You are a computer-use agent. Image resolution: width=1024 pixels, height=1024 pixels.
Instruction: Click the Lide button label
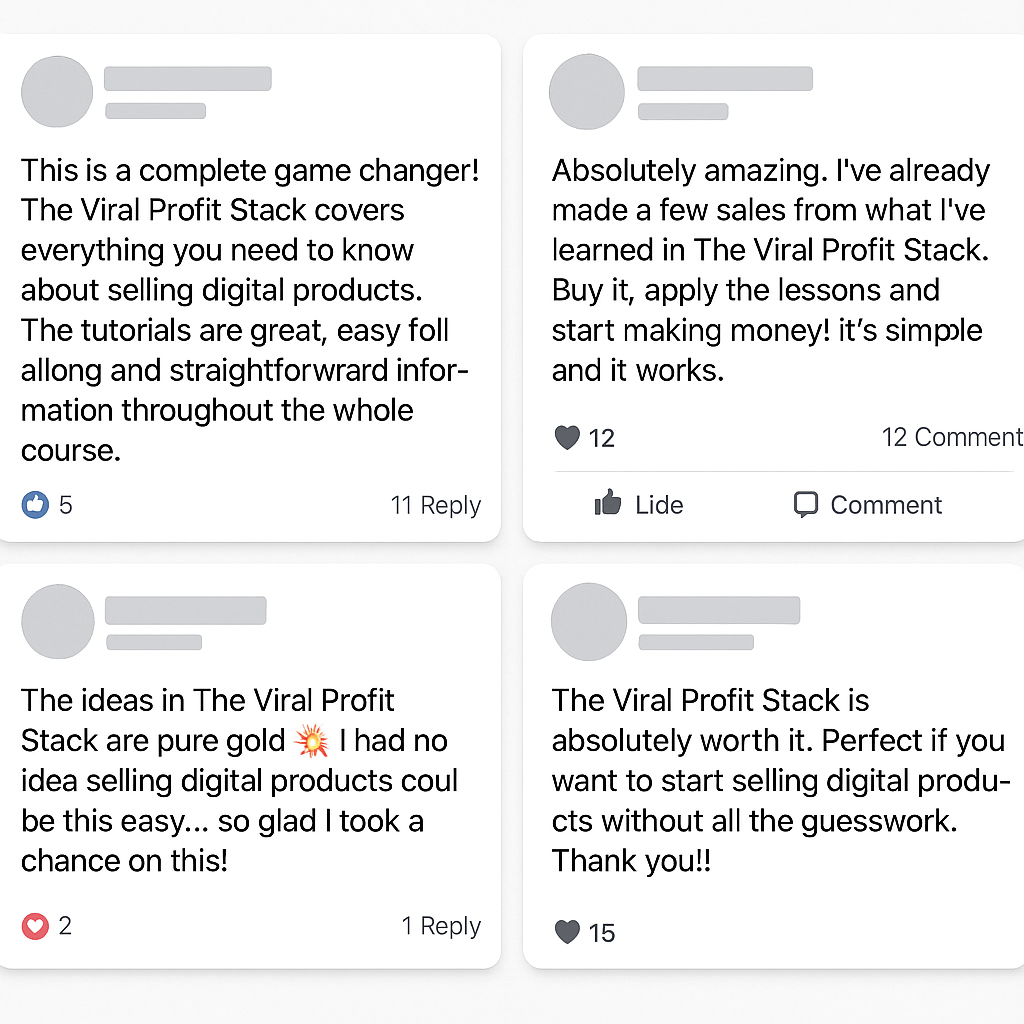[x=659, y=505]
